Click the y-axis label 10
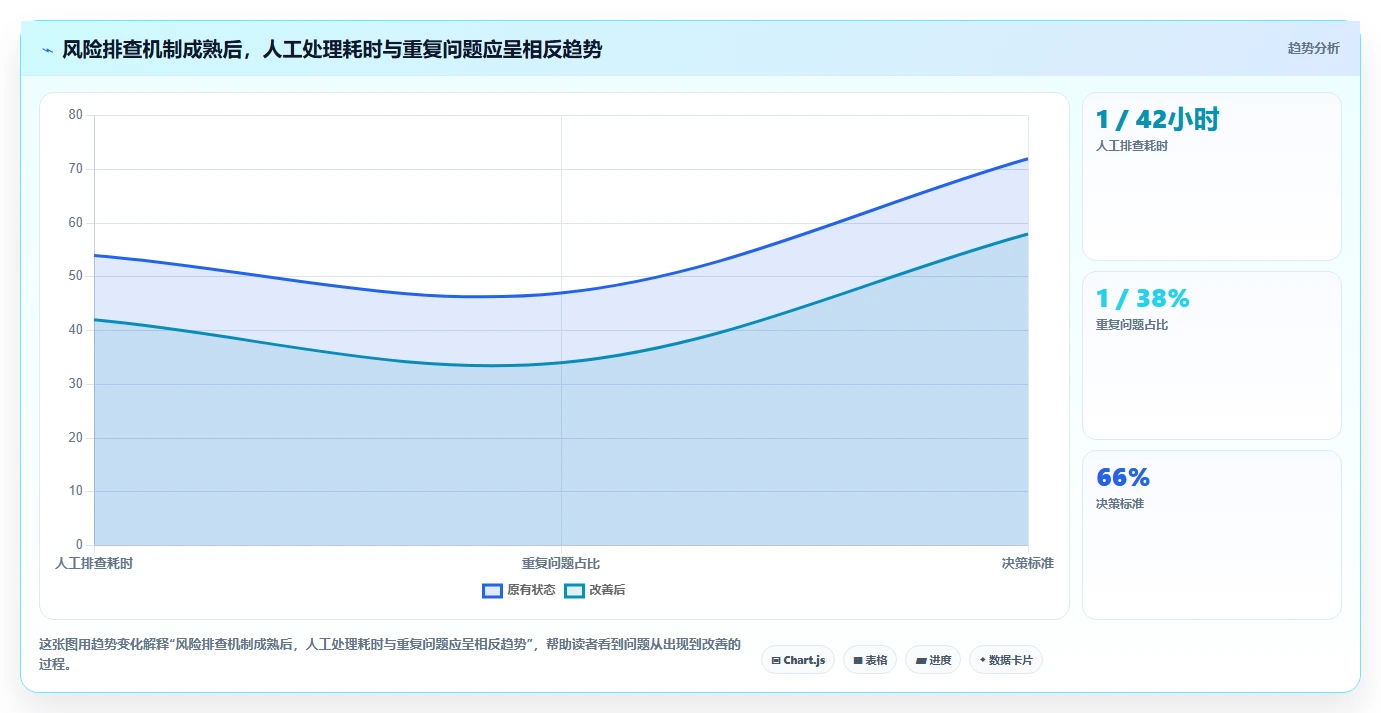 pos(76,491)
